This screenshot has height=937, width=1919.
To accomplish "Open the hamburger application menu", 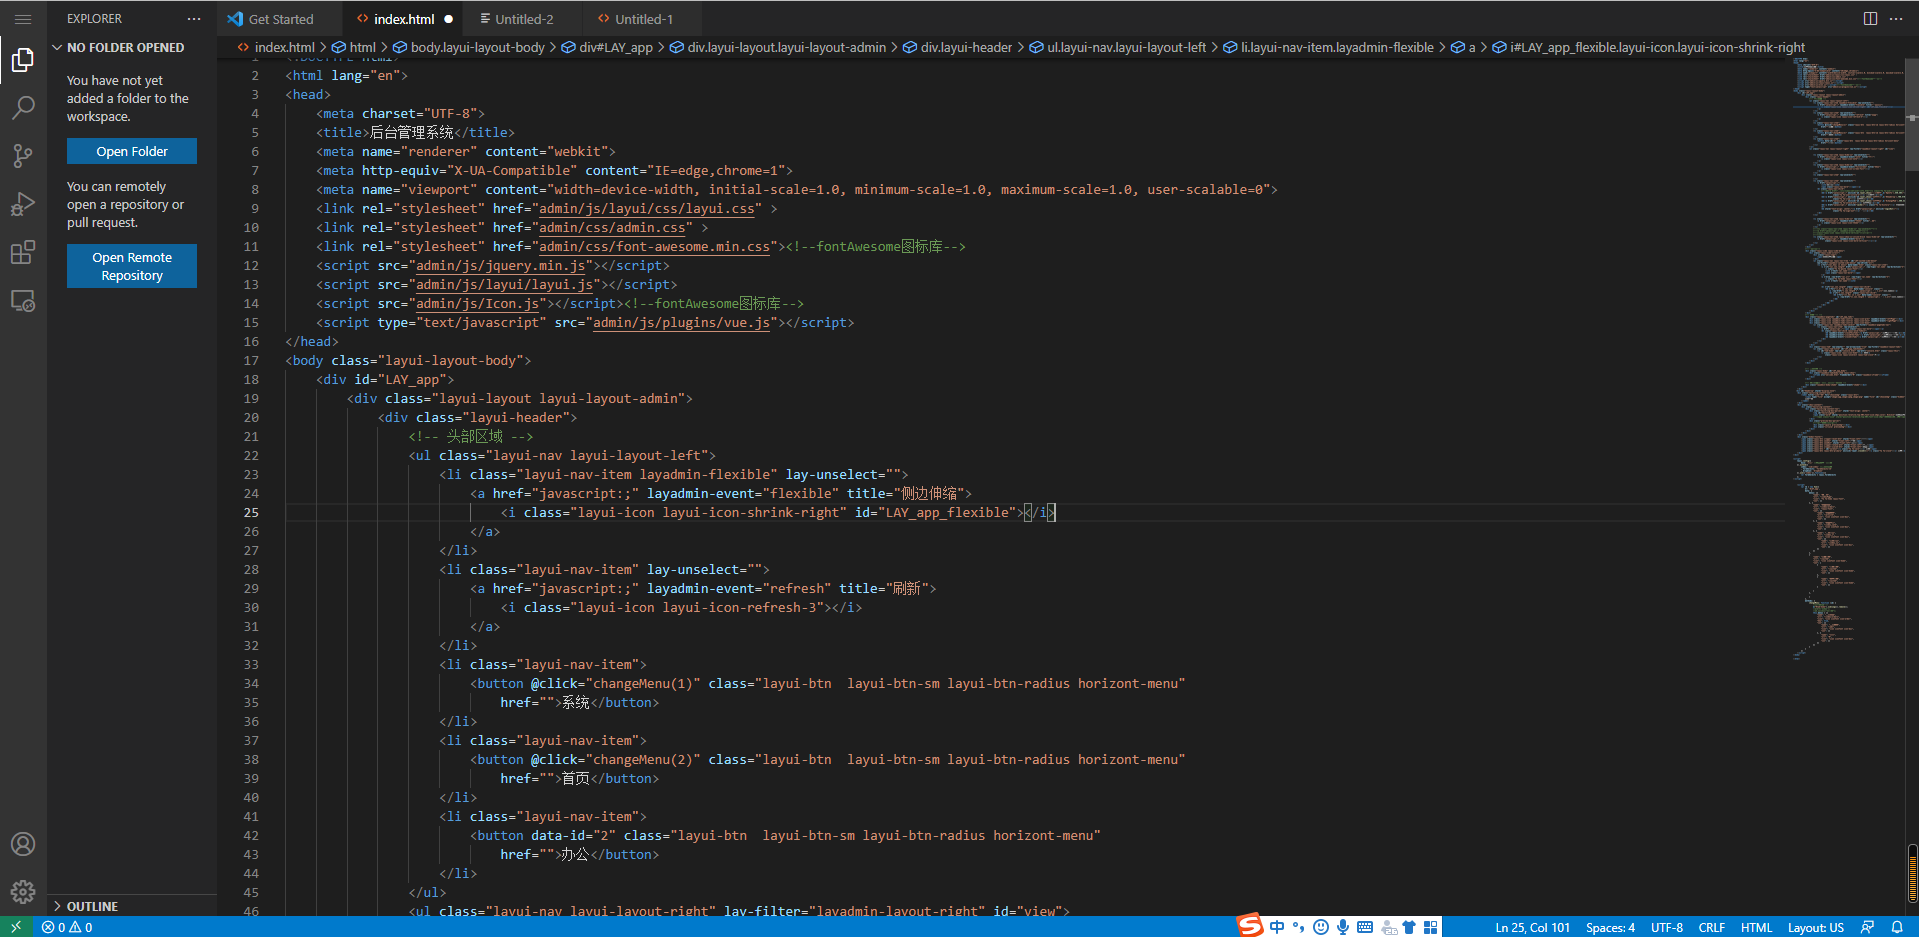I will 23,19.
